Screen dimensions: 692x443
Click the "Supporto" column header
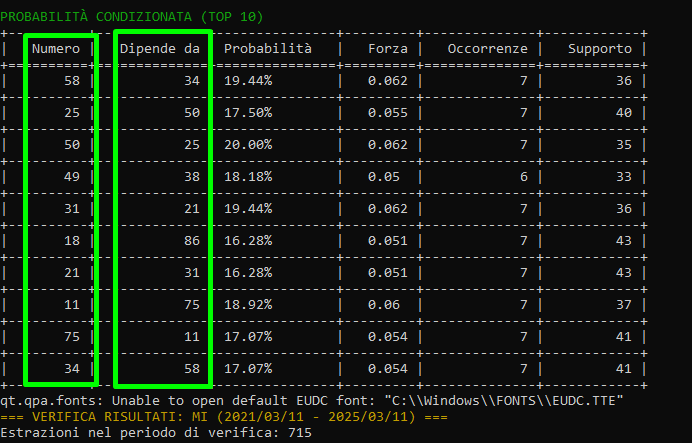tap(600, 49)
